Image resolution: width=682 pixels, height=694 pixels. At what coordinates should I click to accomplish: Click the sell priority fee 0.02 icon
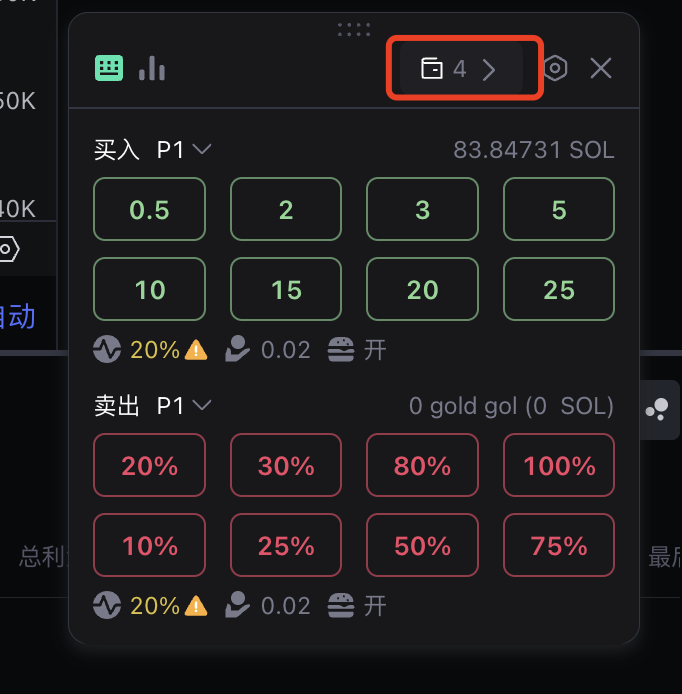[237, 605]
